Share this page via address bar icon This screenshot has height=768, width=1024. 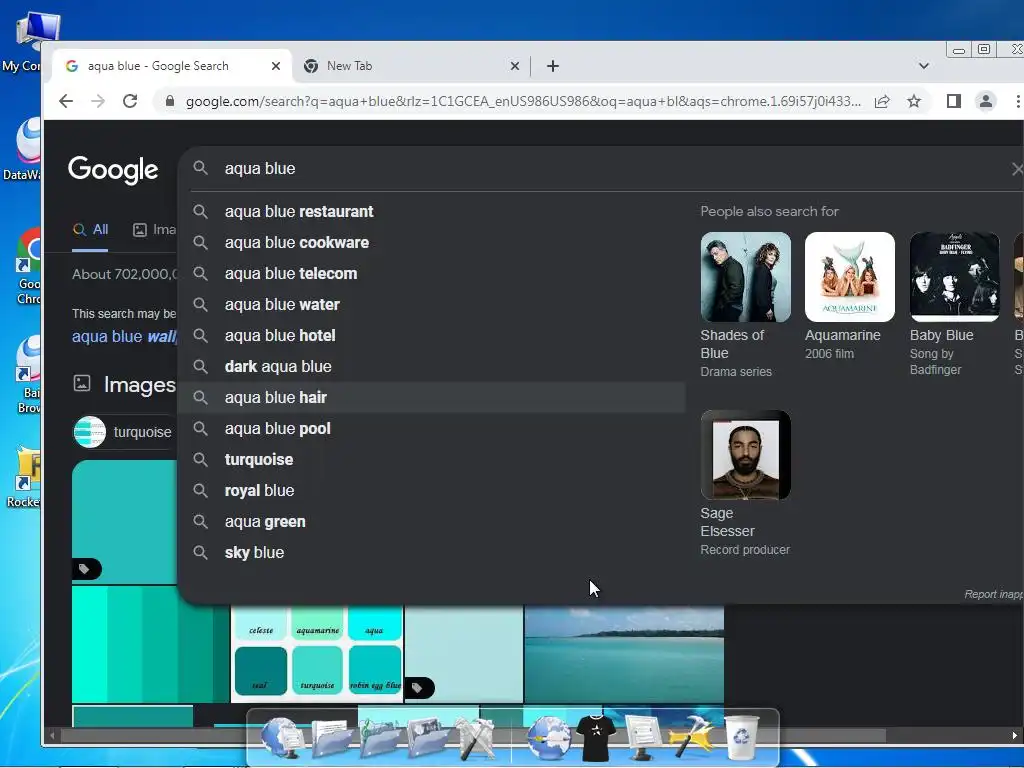(882, 101)
